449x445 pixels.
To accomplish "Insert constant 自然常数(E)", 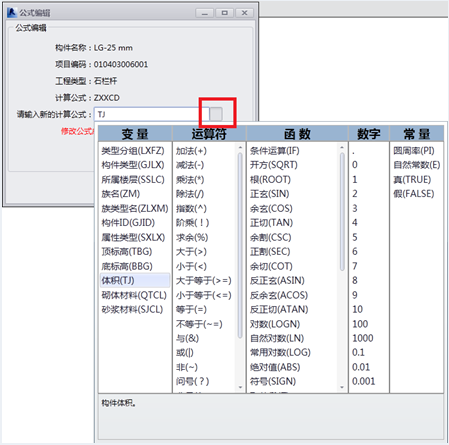I will tap(417, 165).
